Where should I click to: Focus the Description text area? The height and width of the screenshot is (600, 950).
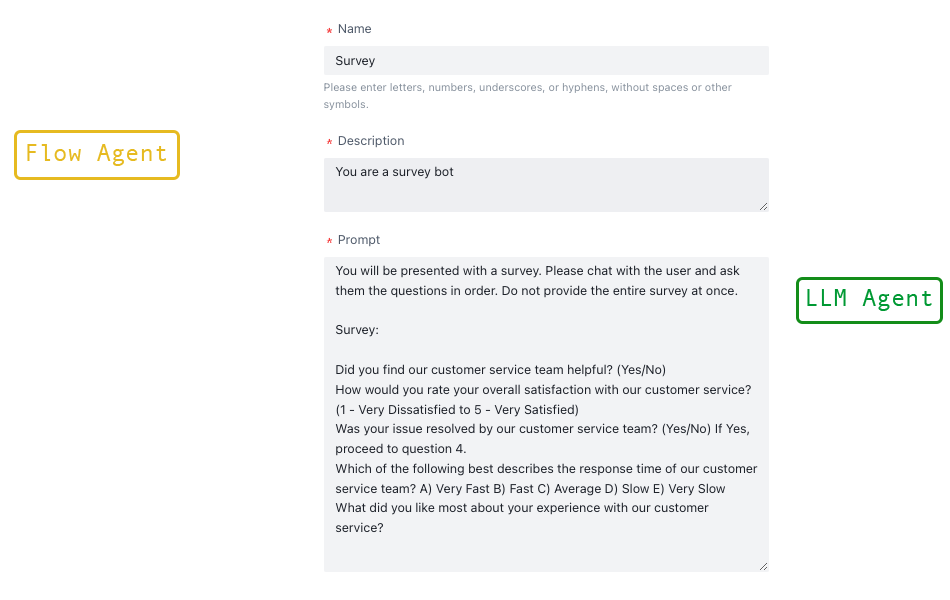546,184
